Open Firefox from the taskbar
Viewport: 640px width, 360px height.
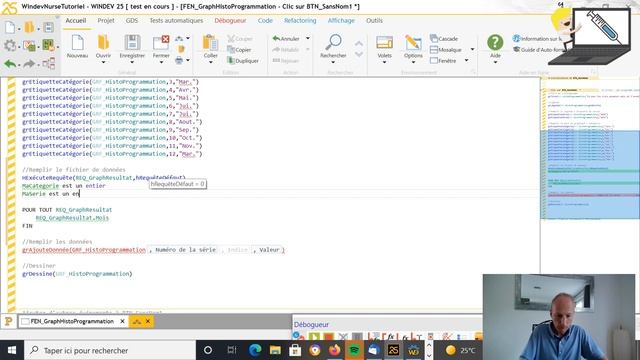pyautogui.click(x=334, y=350)
